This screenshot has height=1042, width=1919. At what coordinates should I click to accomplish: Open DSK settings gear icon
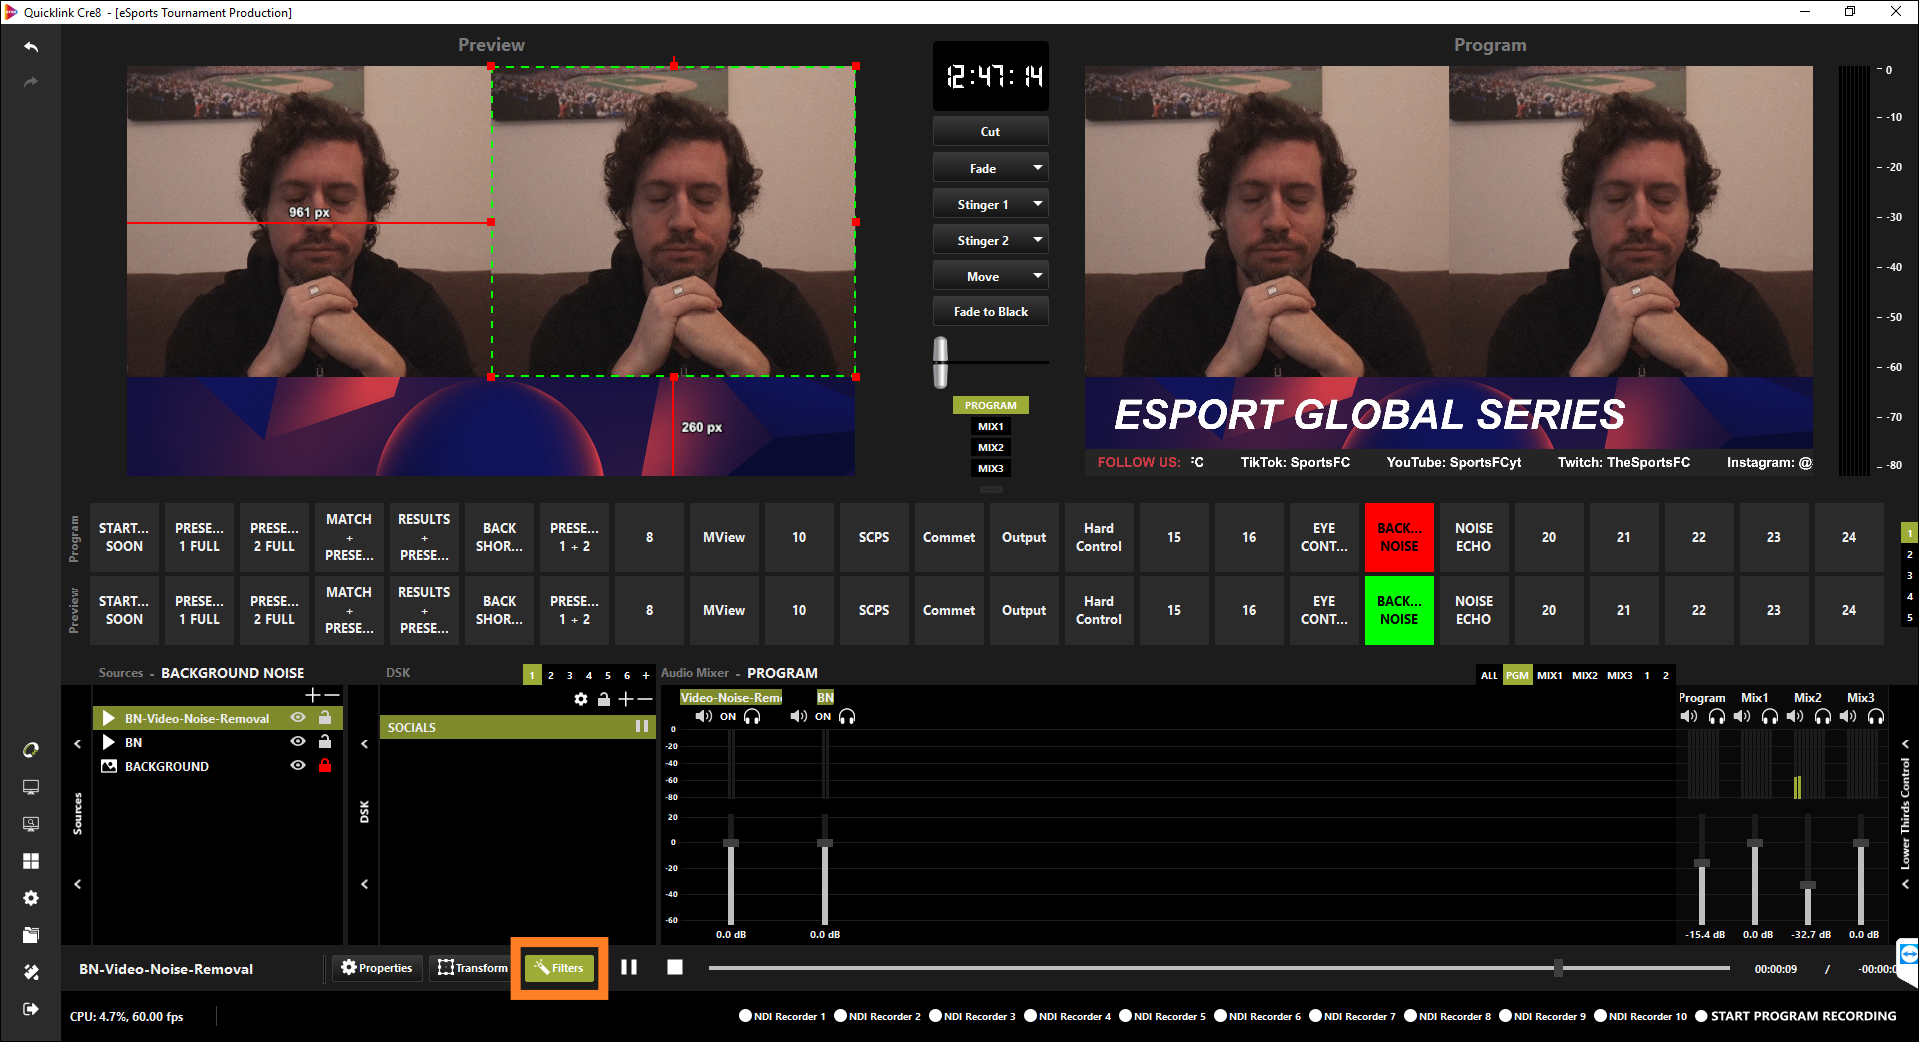coord(581,699)
